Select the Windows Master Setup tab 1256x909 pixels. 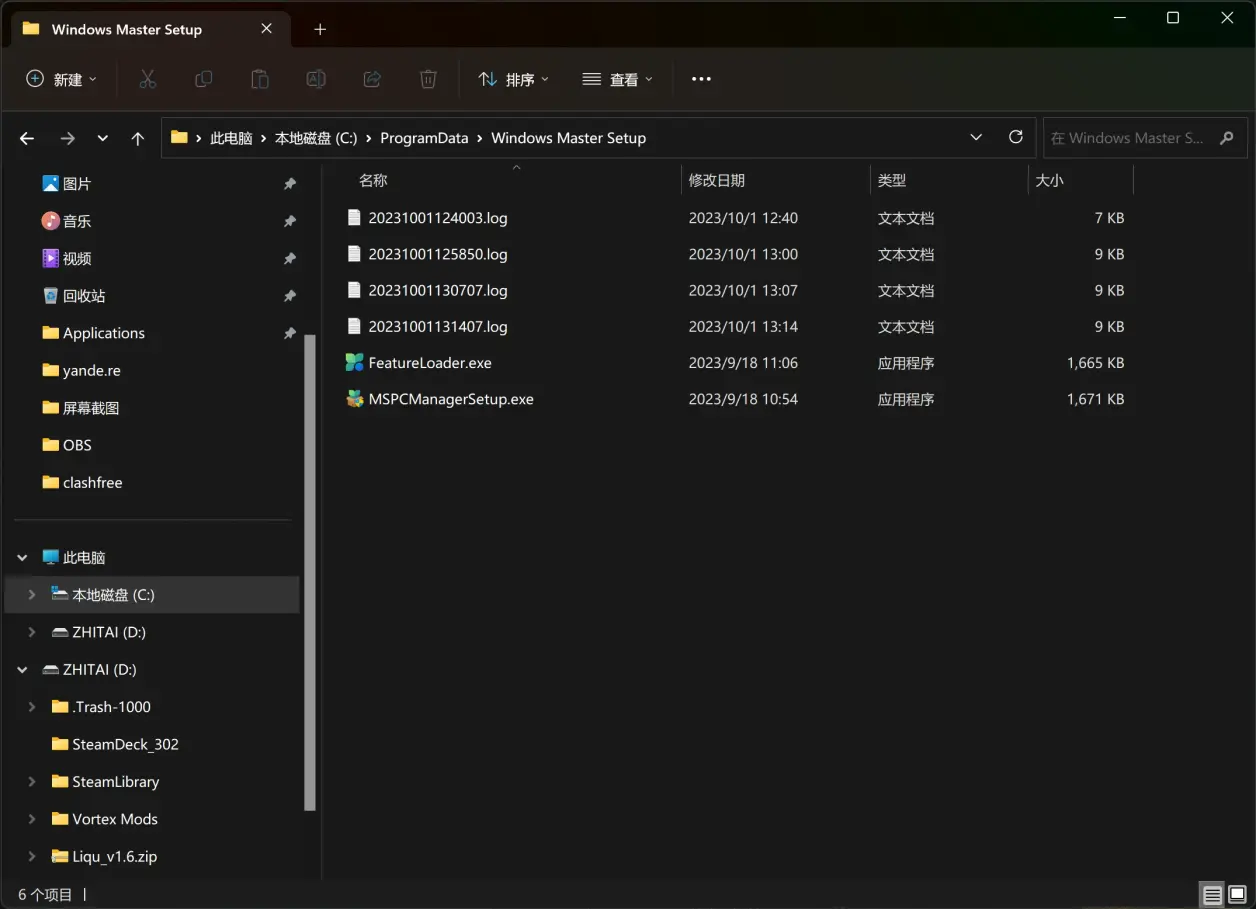click(150, 29)
